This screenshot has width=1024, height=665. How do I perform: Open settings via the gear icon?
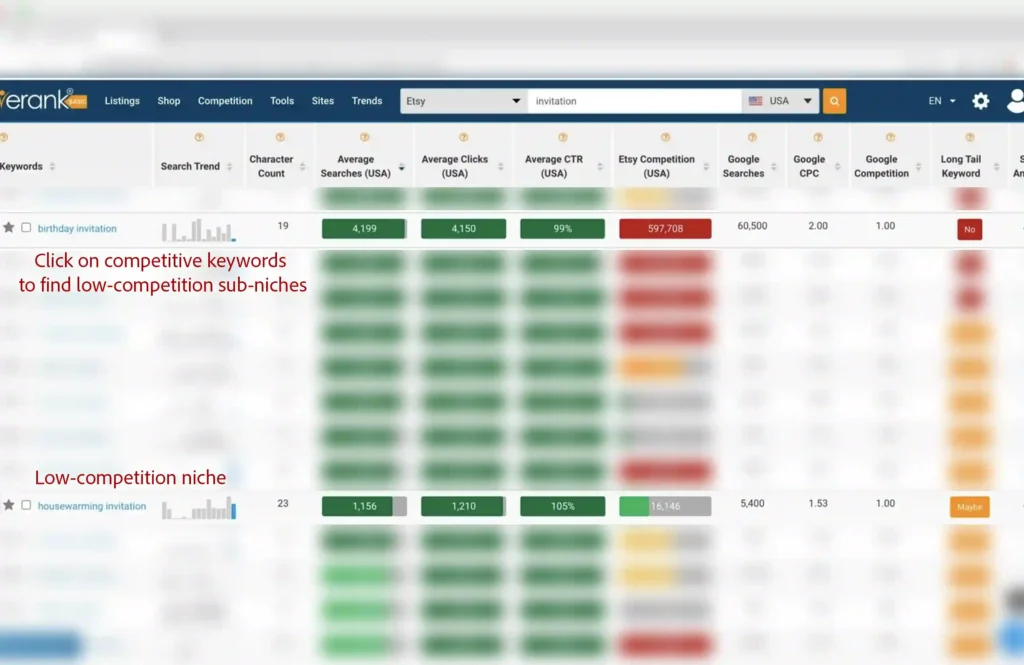(x=980, y=101)
